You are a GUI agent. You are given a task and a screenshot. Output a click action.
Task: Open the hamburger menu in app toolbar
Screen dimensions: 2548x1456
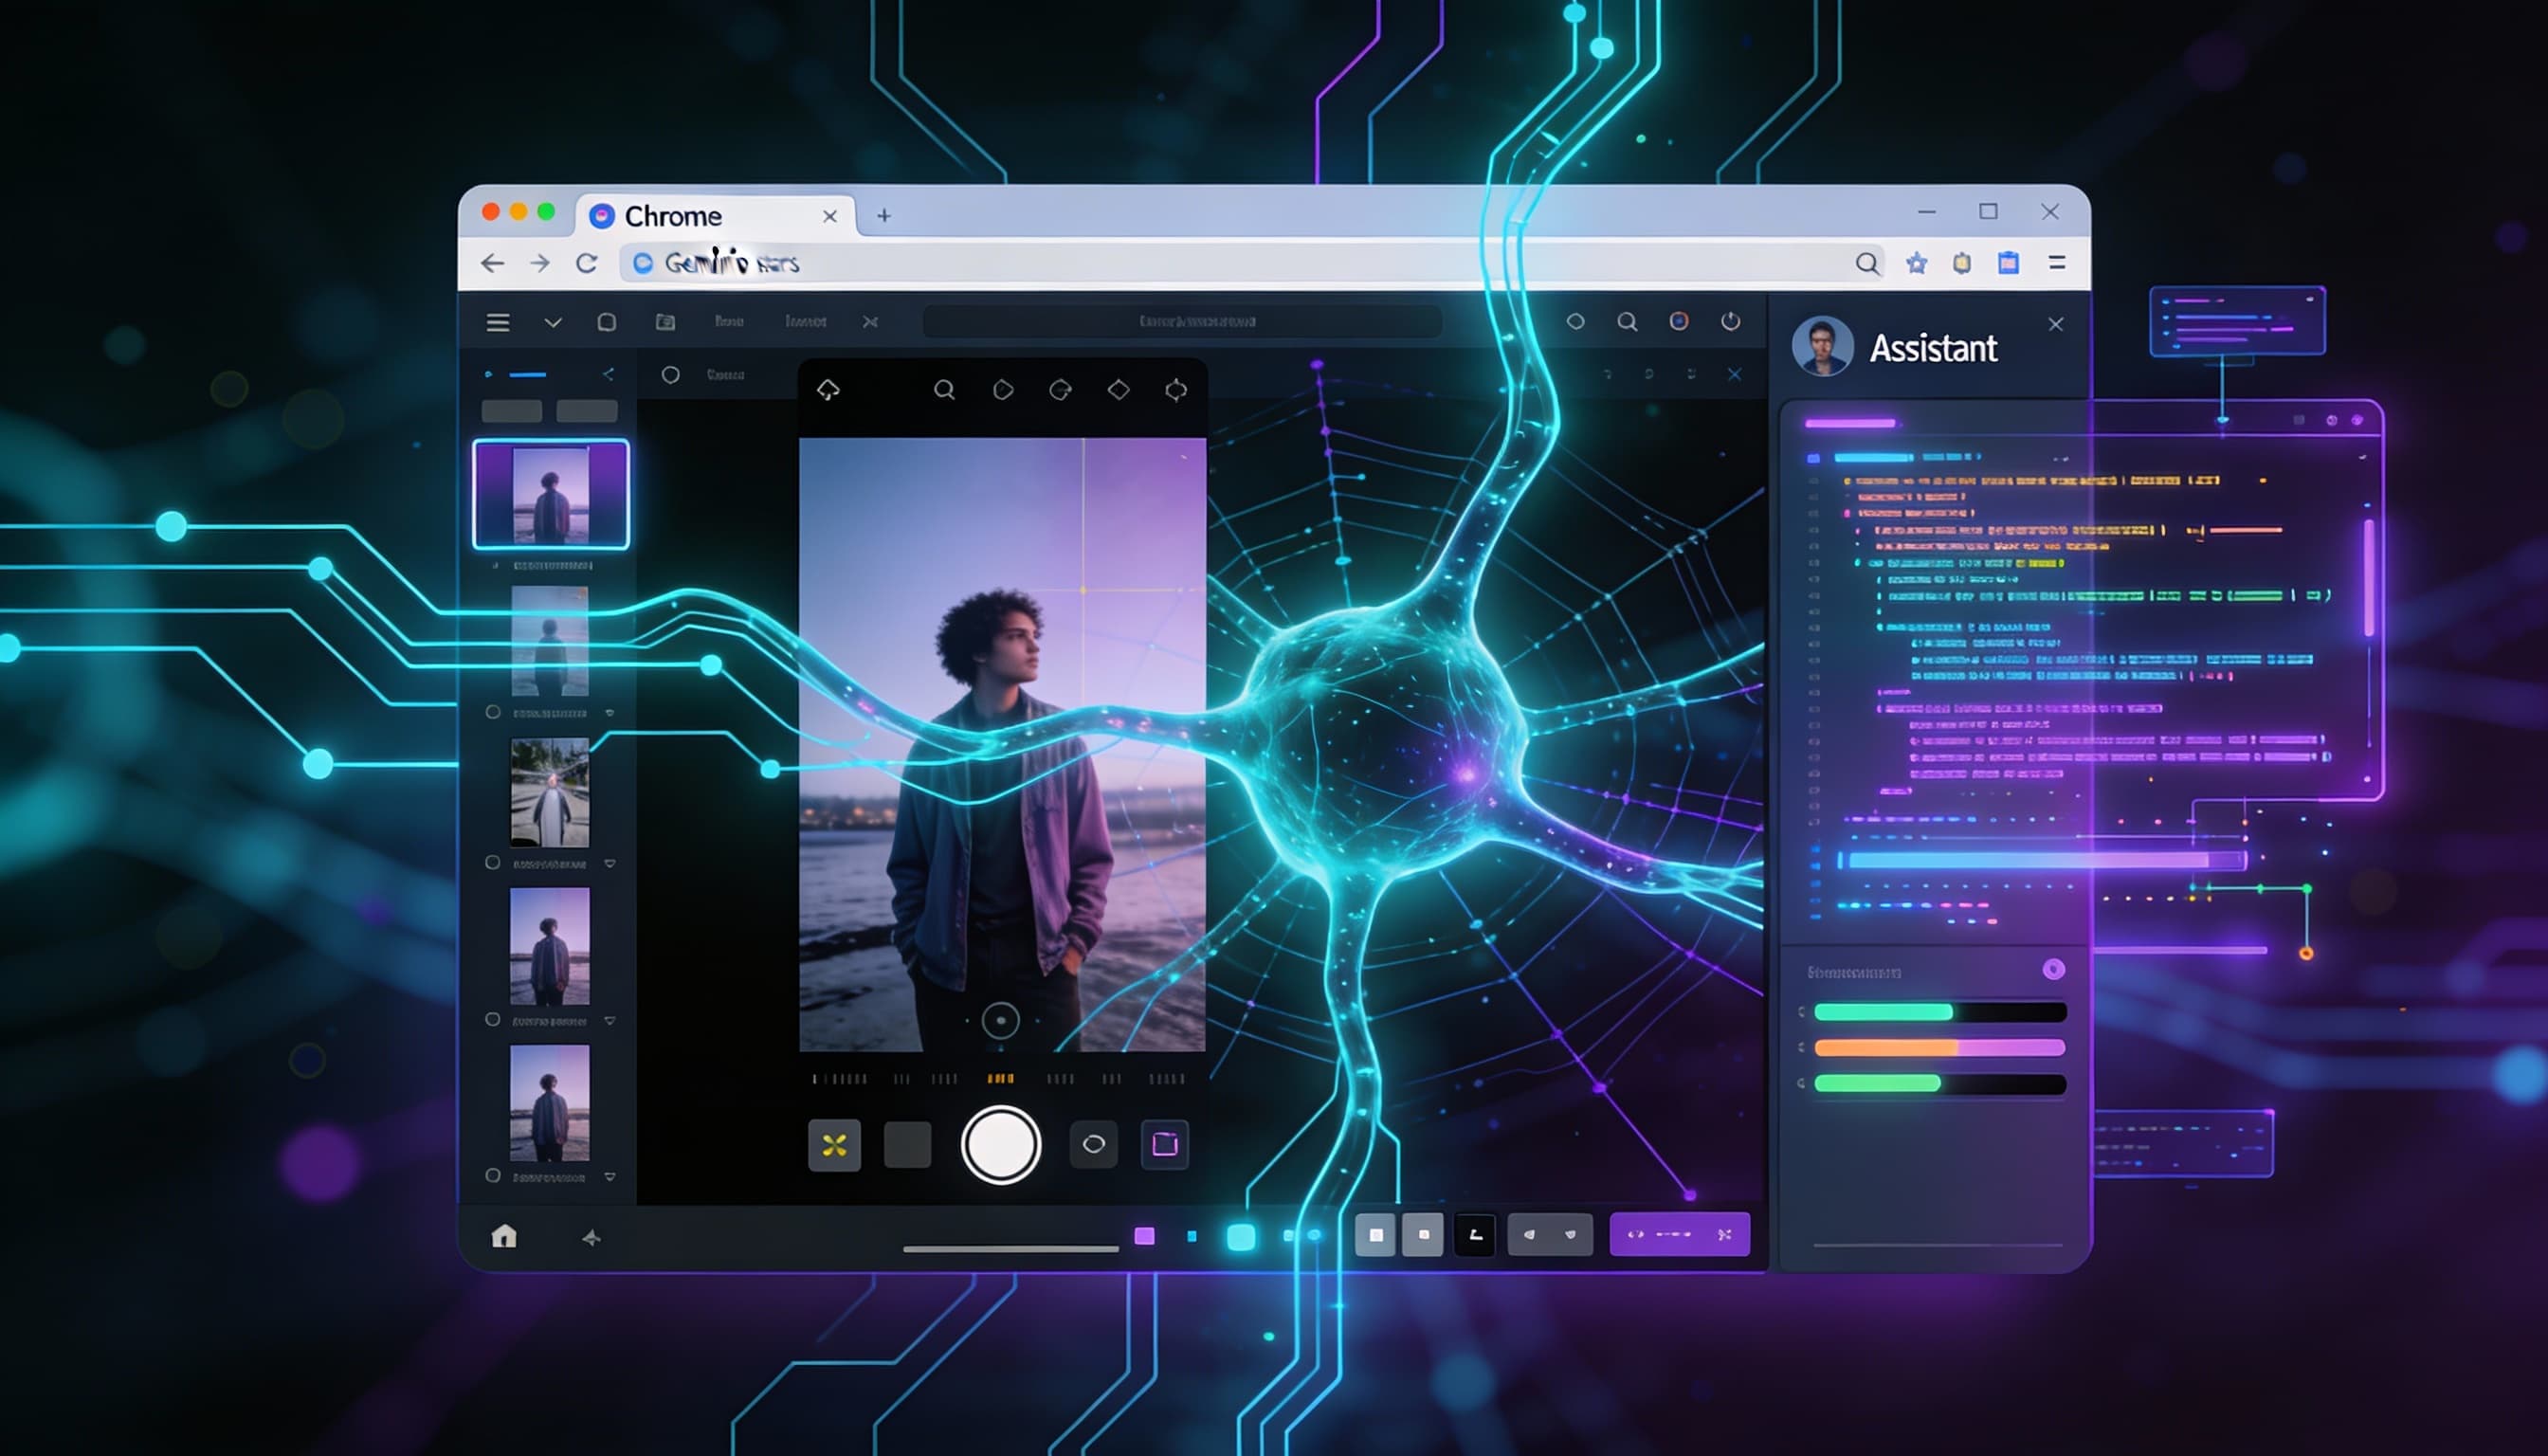coord(498,322)
